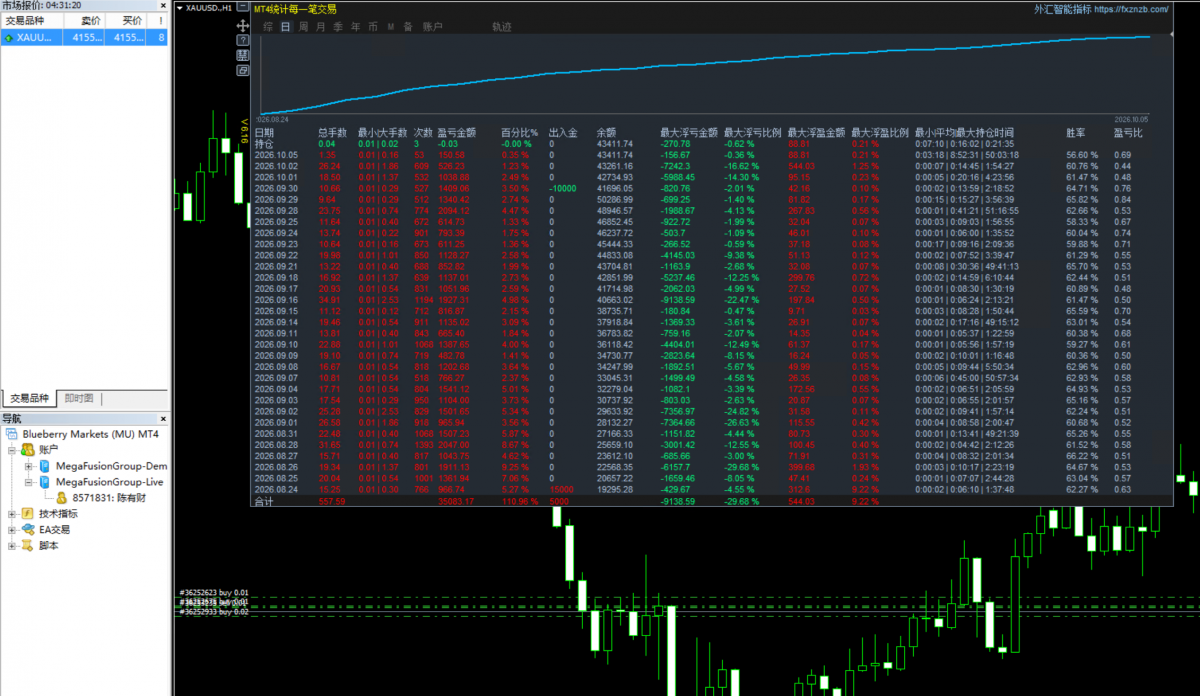Select the 账户 tab in the statistics panel
Screen dimensions: 1200x696
click(433, 26)
